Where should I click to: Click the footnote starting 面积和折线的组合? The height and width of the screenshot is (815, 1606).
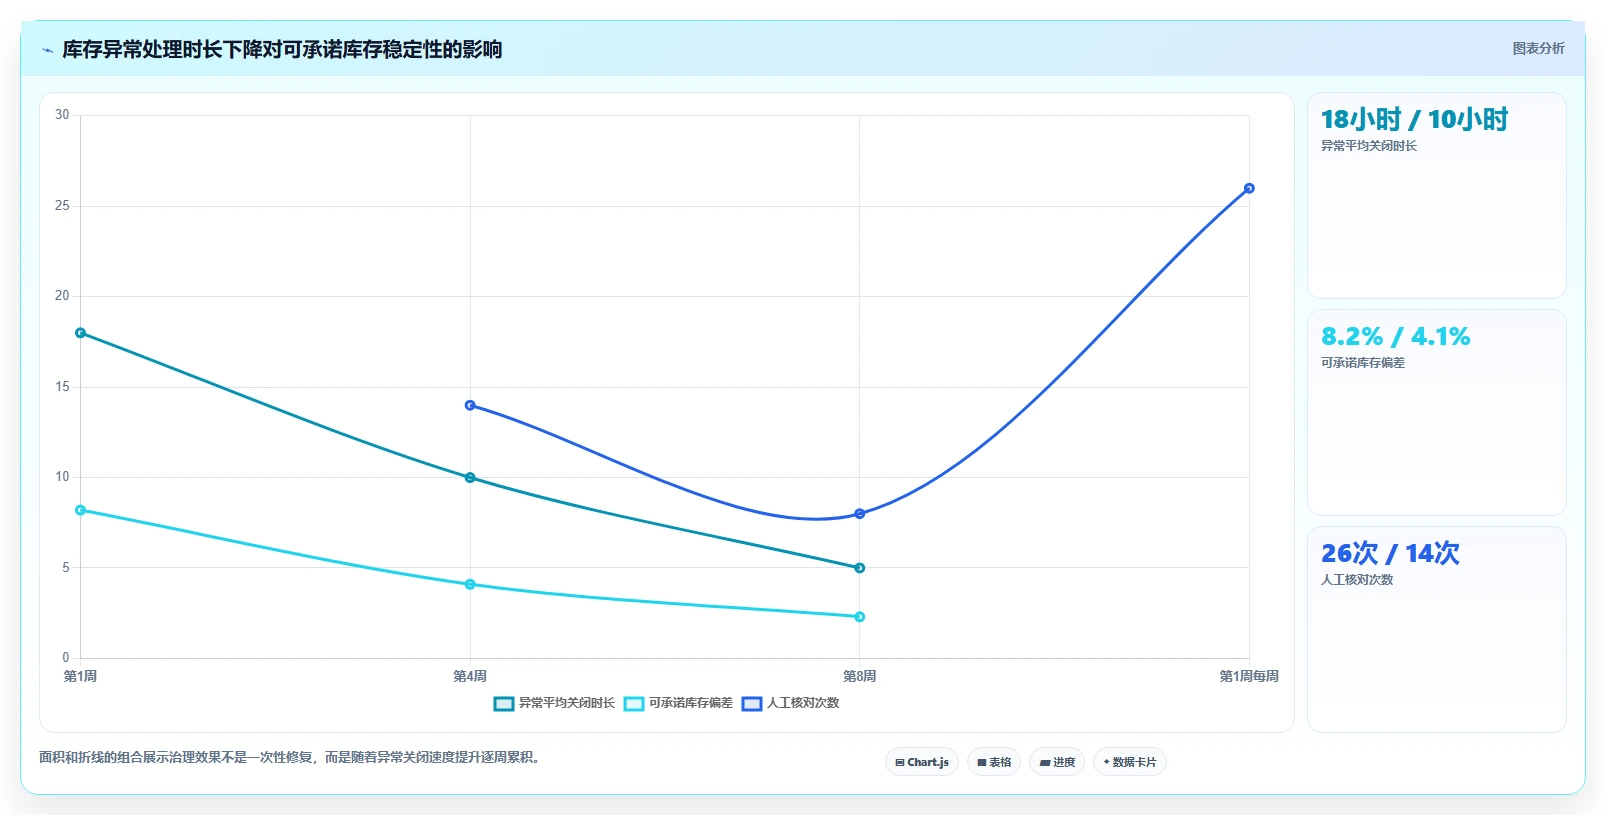point(292,758)
